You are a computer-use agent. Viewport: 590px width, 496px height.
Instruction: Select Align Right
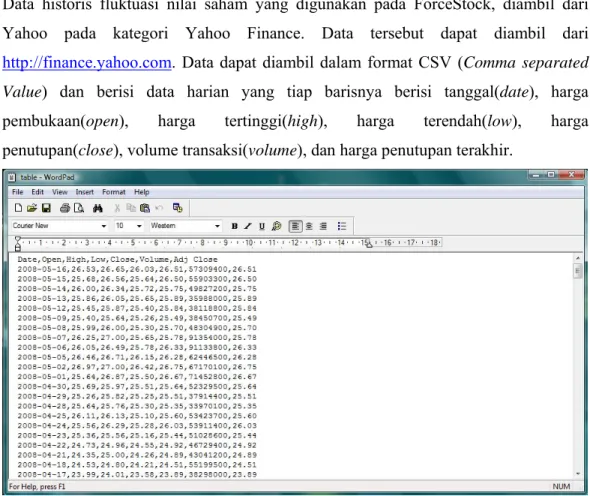click(323, 226)
